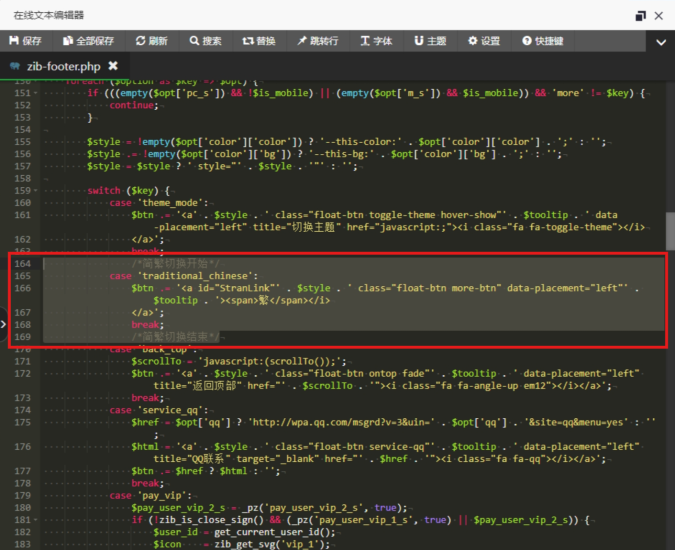Switch to the zib-footer.php tab
Screen dimensions: 675x550
(x=64, y=66)
